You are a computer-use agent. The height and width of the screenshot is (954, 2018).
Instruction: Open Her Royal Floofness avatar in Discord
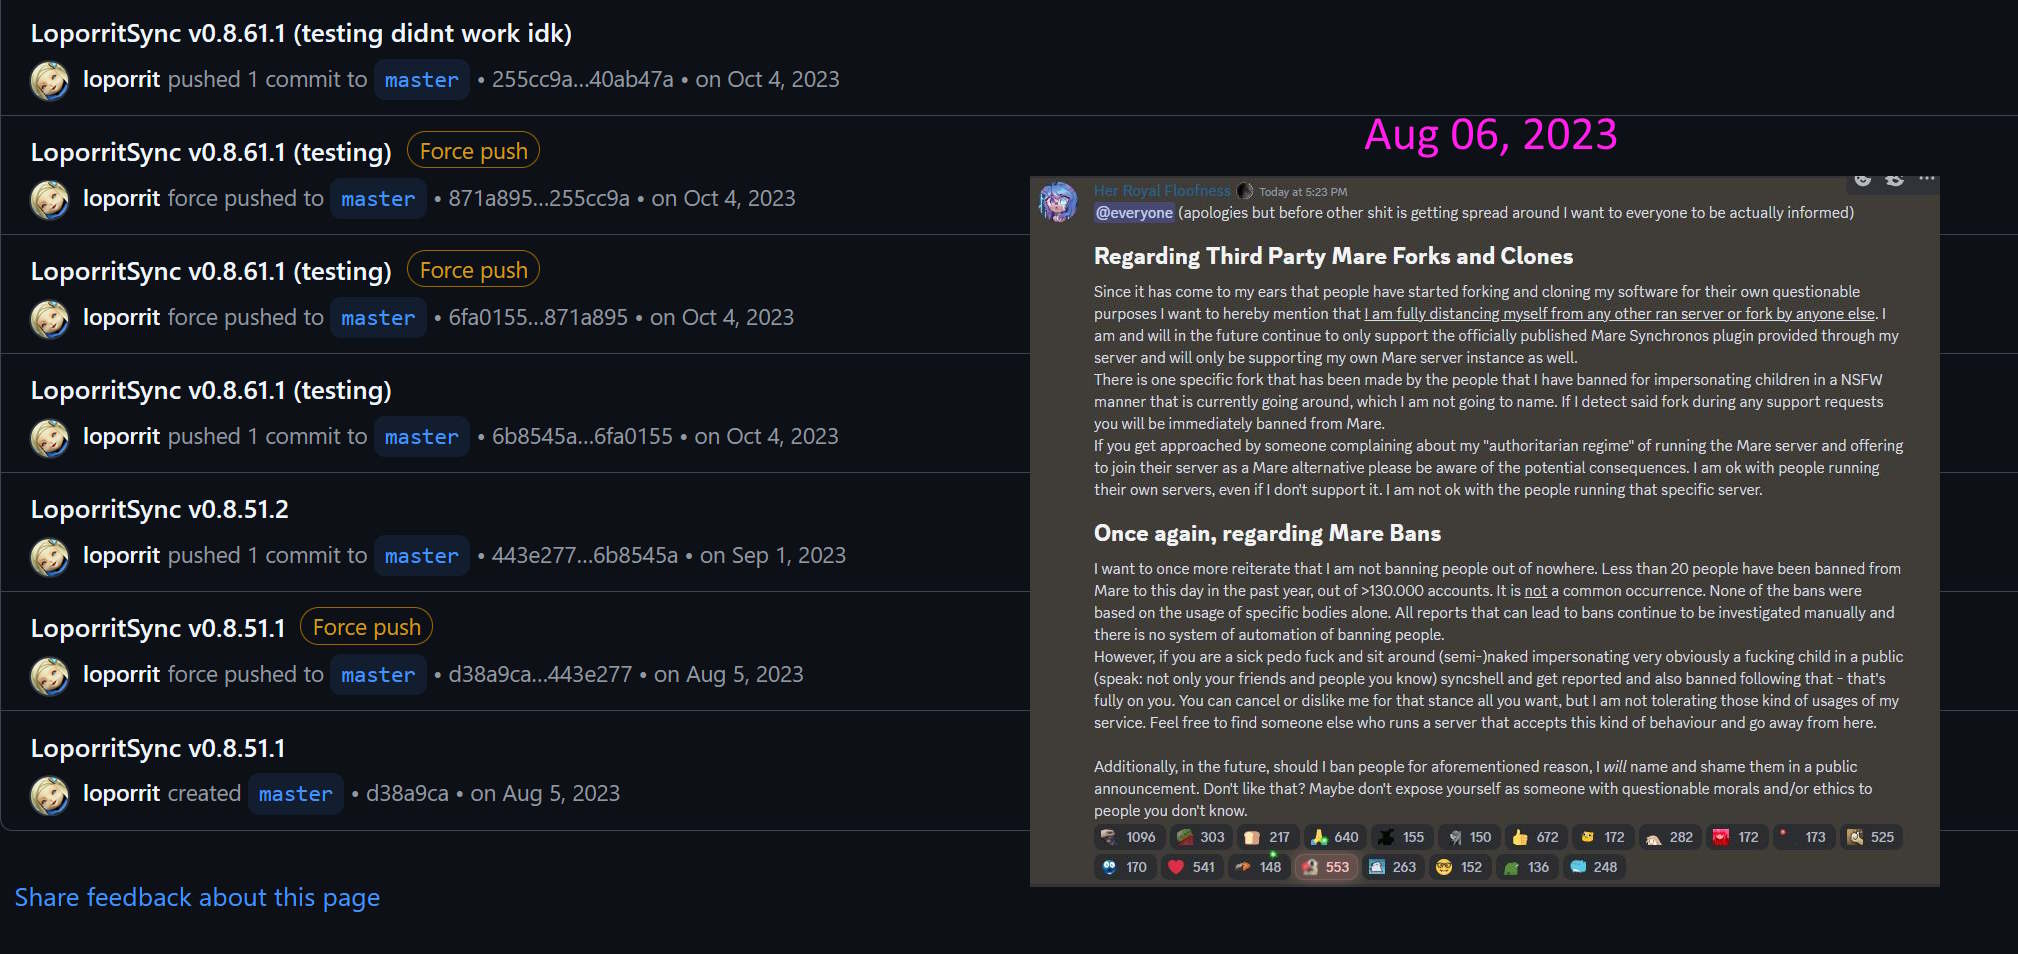1058,202
